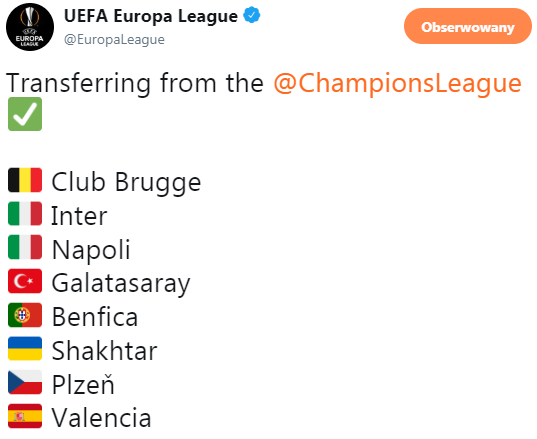Click the Belgium flag beside Club Brugge
Screen dimensions: 537x439
pyautogui.click(x=25, y=180)
